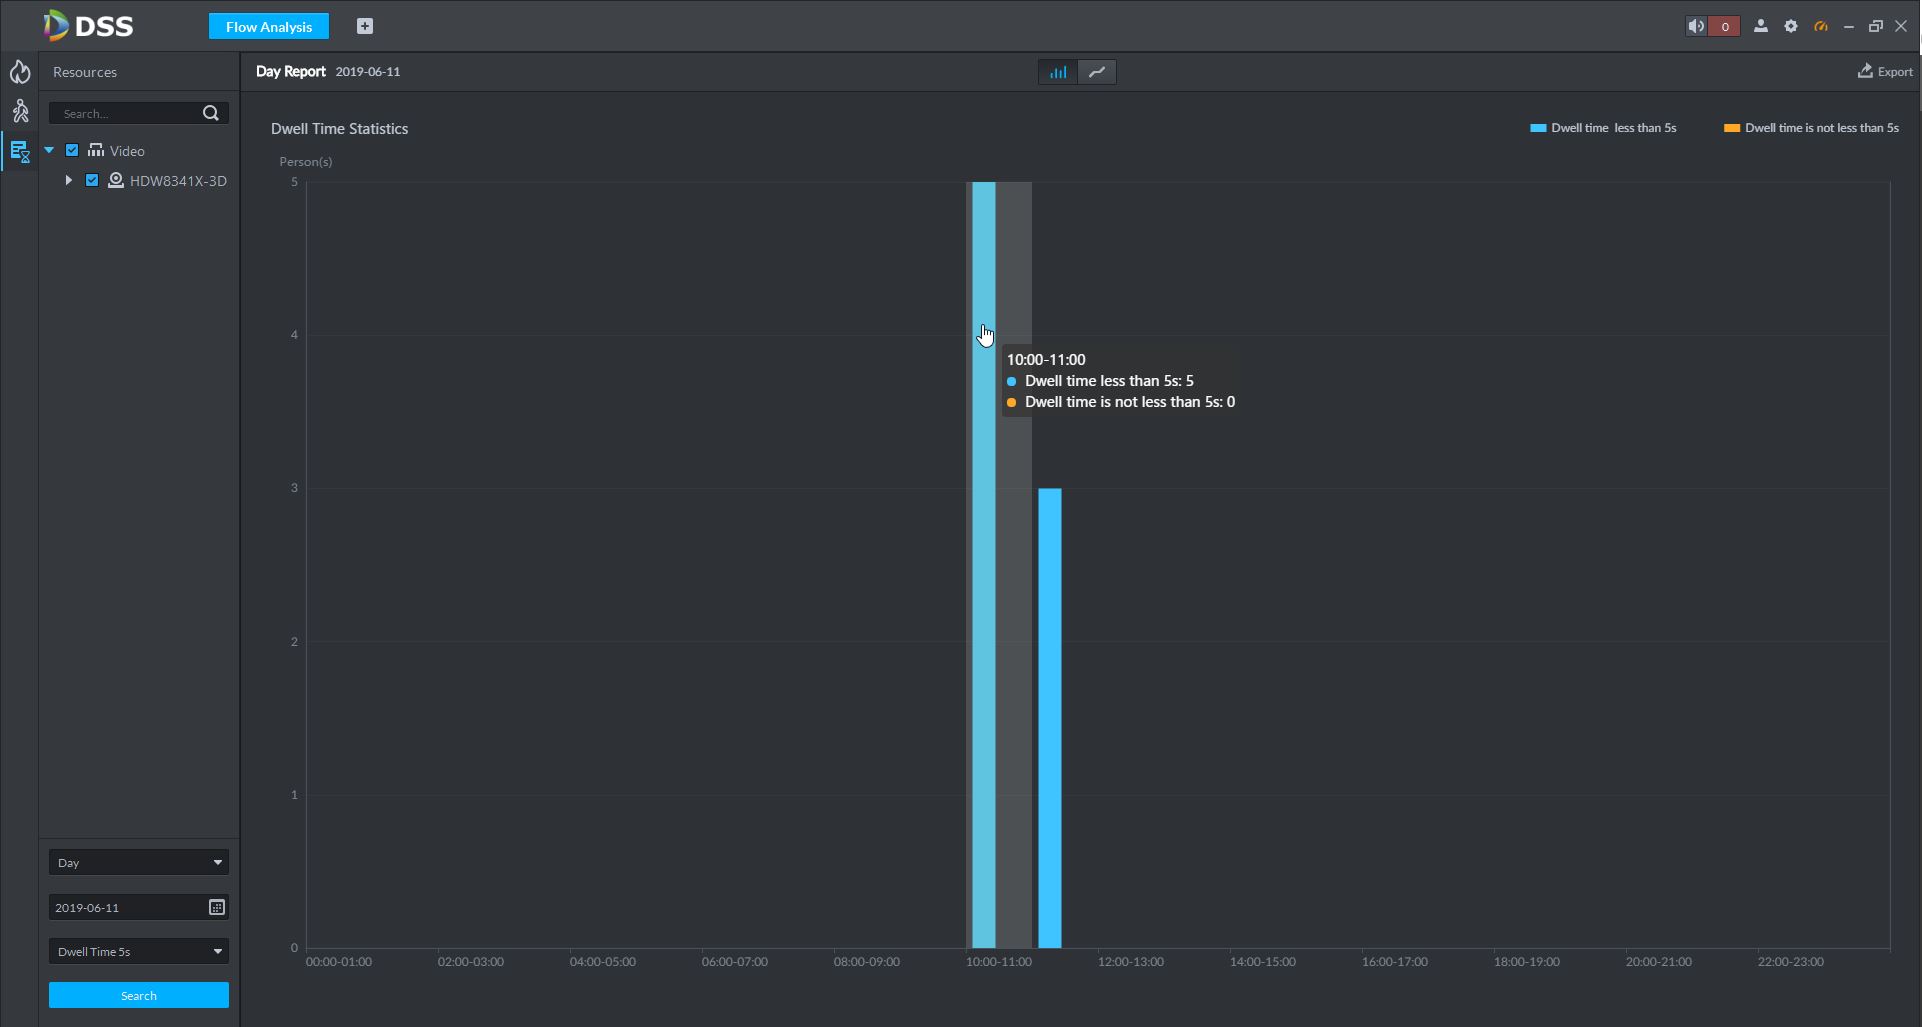1922x1027 pixels.
Task: Open the calendar date picker icon
Action: (217, 907)
